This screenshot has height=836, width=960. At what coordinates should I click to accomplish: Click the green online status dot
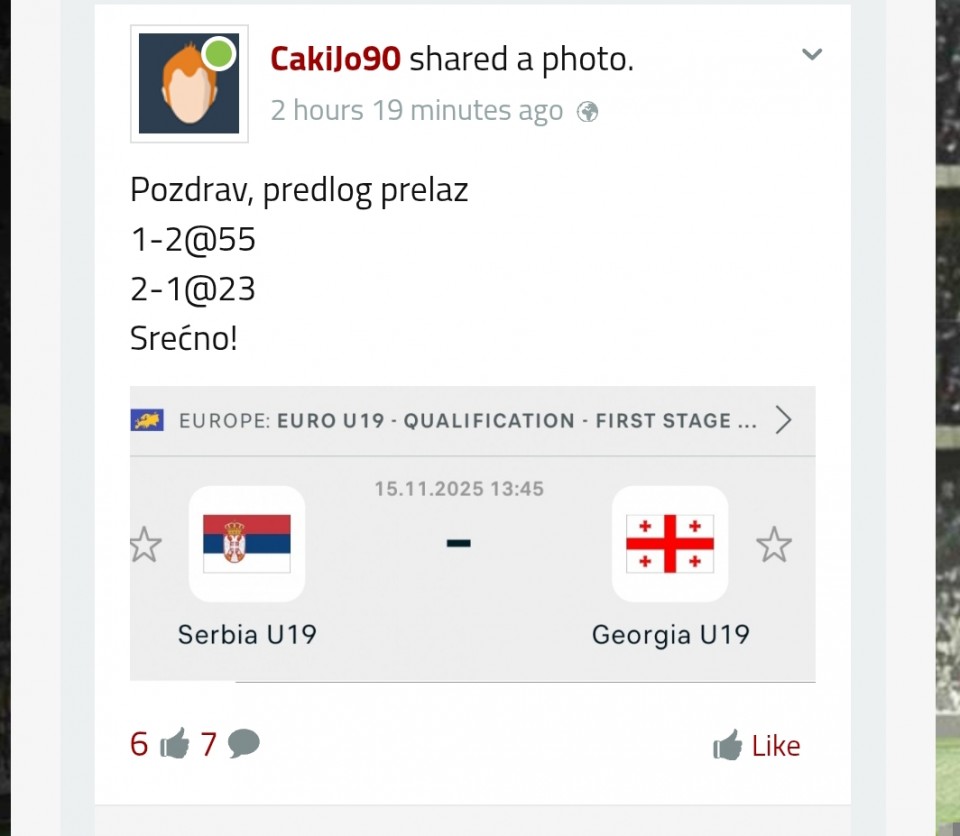coord(219,54)
